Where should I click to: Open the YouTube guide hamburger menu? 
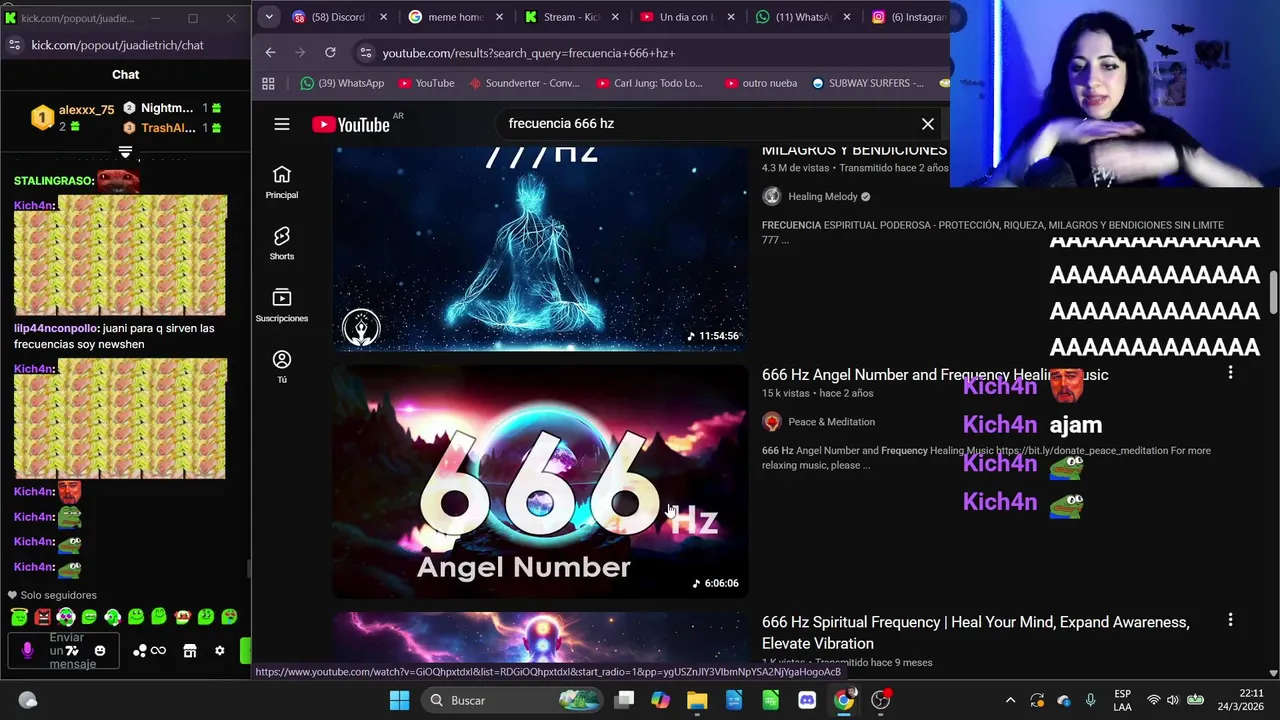pos(282,124)
